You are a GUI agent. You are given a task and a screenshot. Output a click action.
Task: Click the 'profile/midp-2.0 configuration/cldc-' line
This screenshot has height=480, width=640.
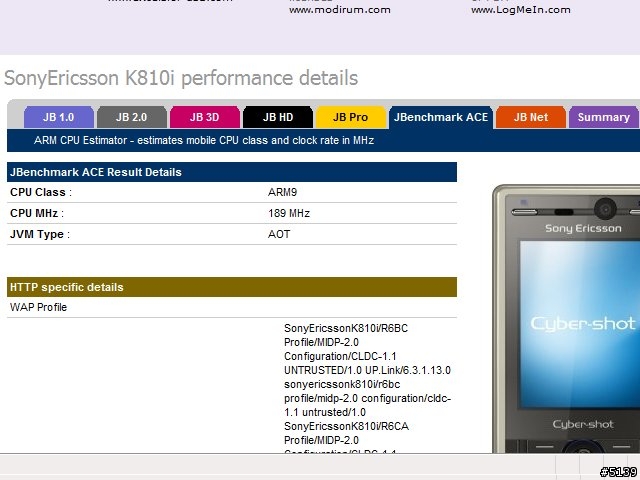(368, 398)
